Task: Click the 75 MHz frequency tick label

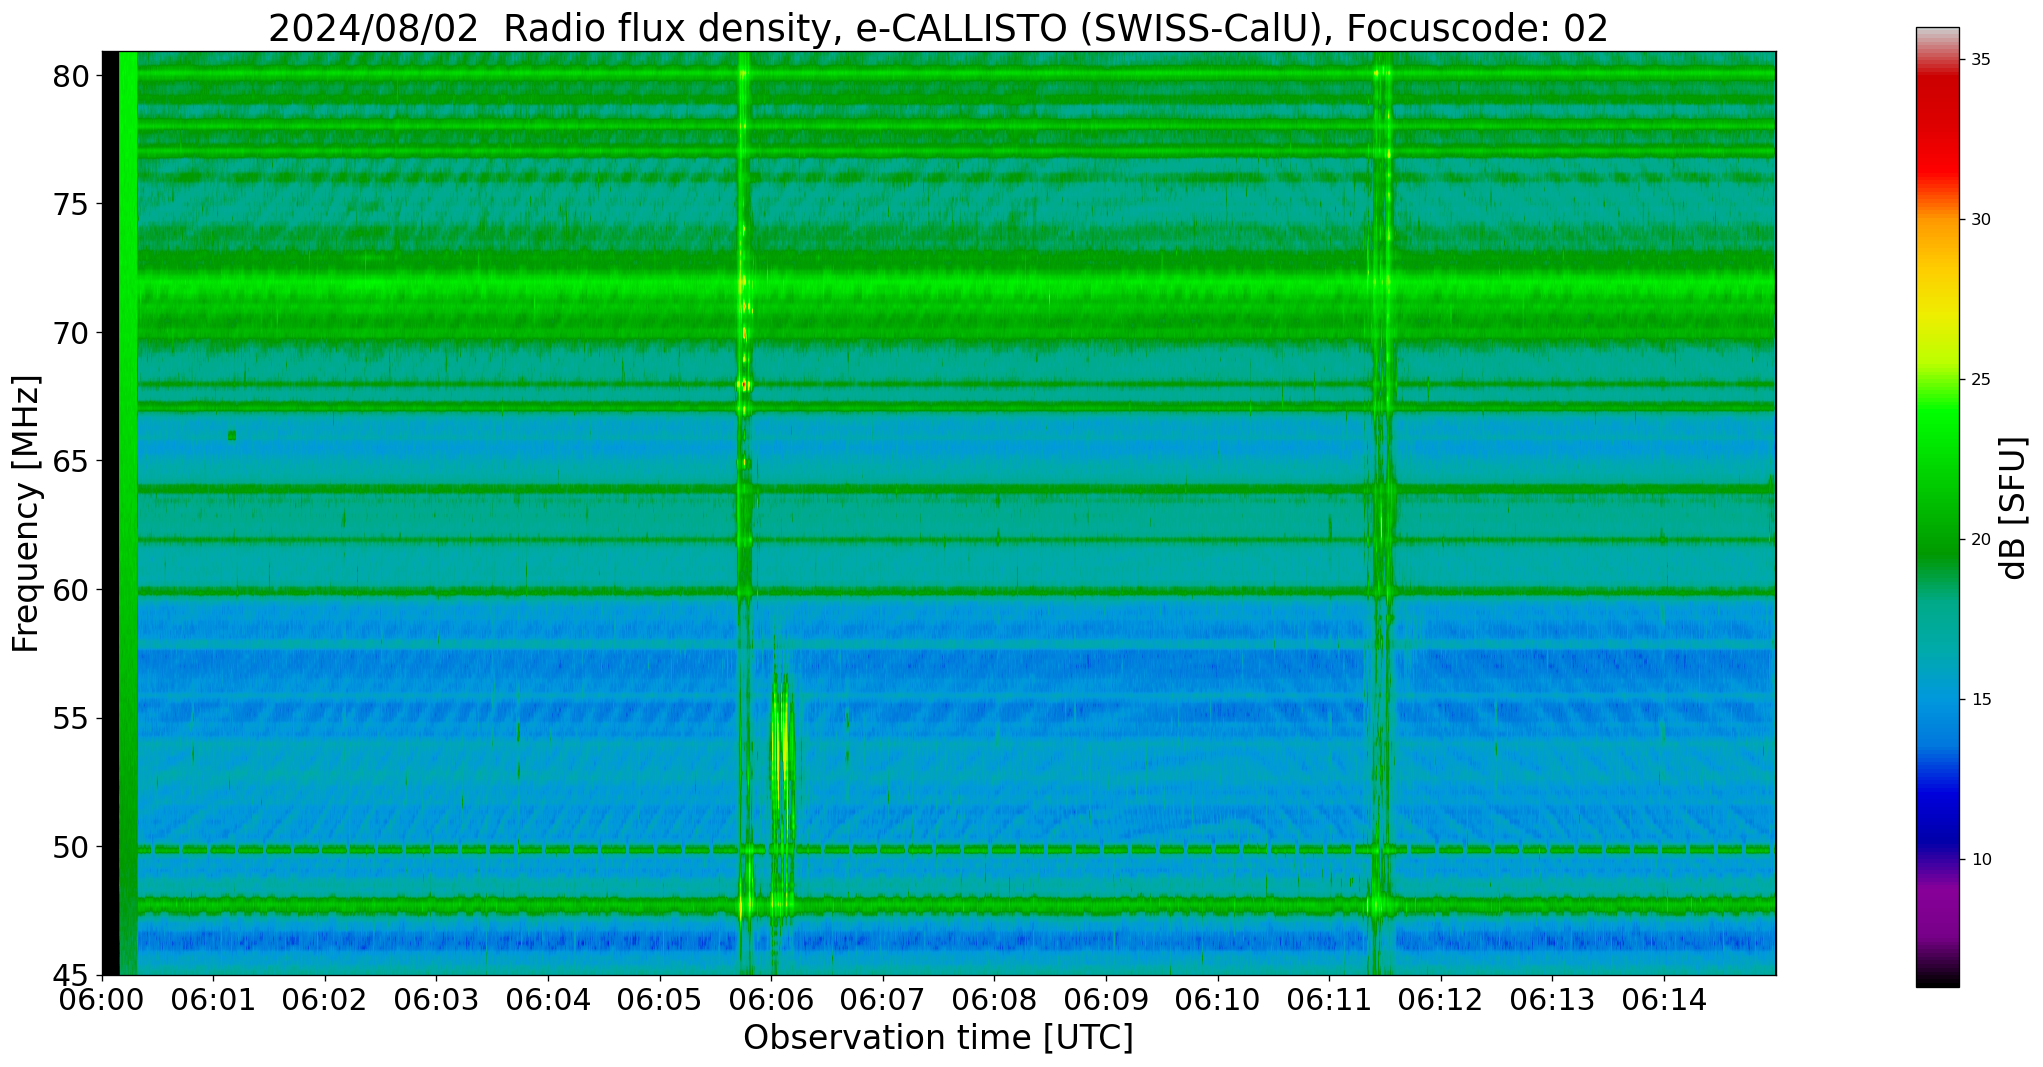Action: tap(72, 205)
